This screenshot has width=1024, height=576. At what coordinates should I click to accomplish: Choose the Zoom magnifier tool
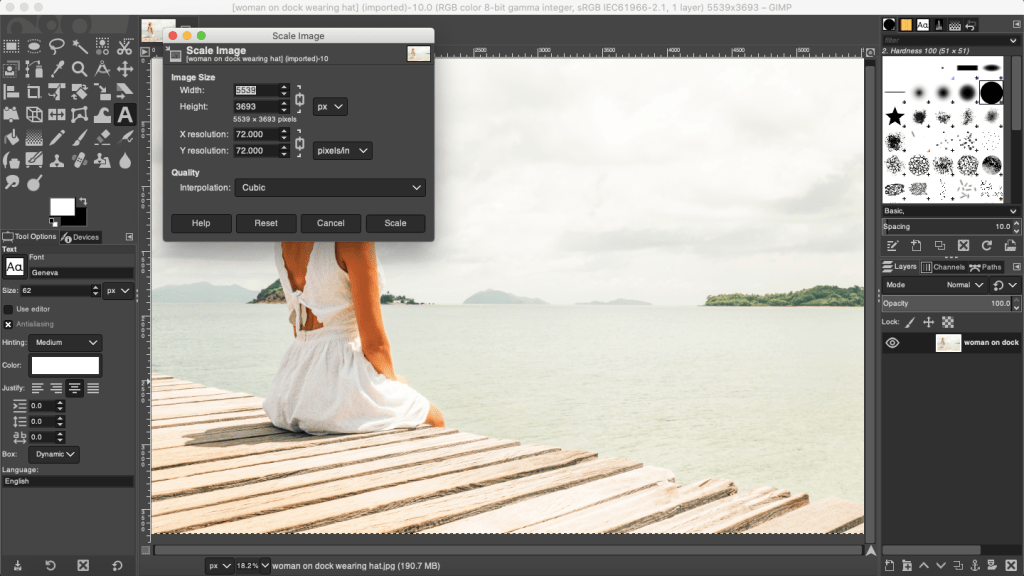79,69
